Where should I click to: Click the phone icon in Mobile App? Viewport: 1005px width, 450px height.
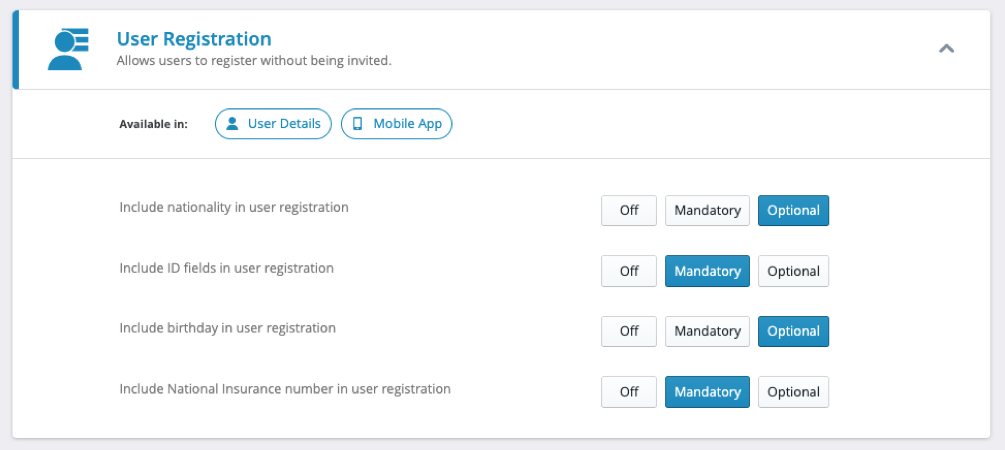(357, 124)
